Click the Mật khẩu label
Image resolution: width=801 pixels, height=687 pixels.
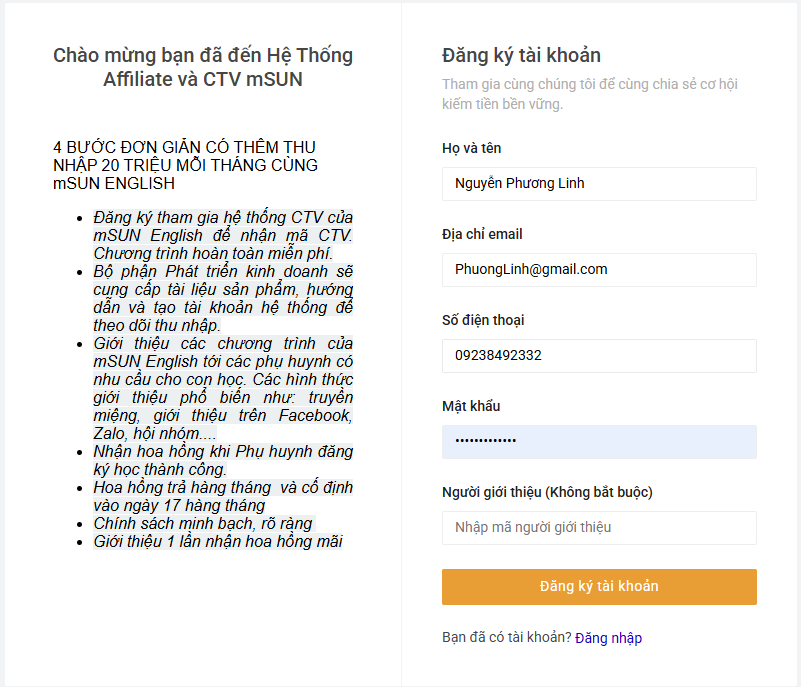471,406
